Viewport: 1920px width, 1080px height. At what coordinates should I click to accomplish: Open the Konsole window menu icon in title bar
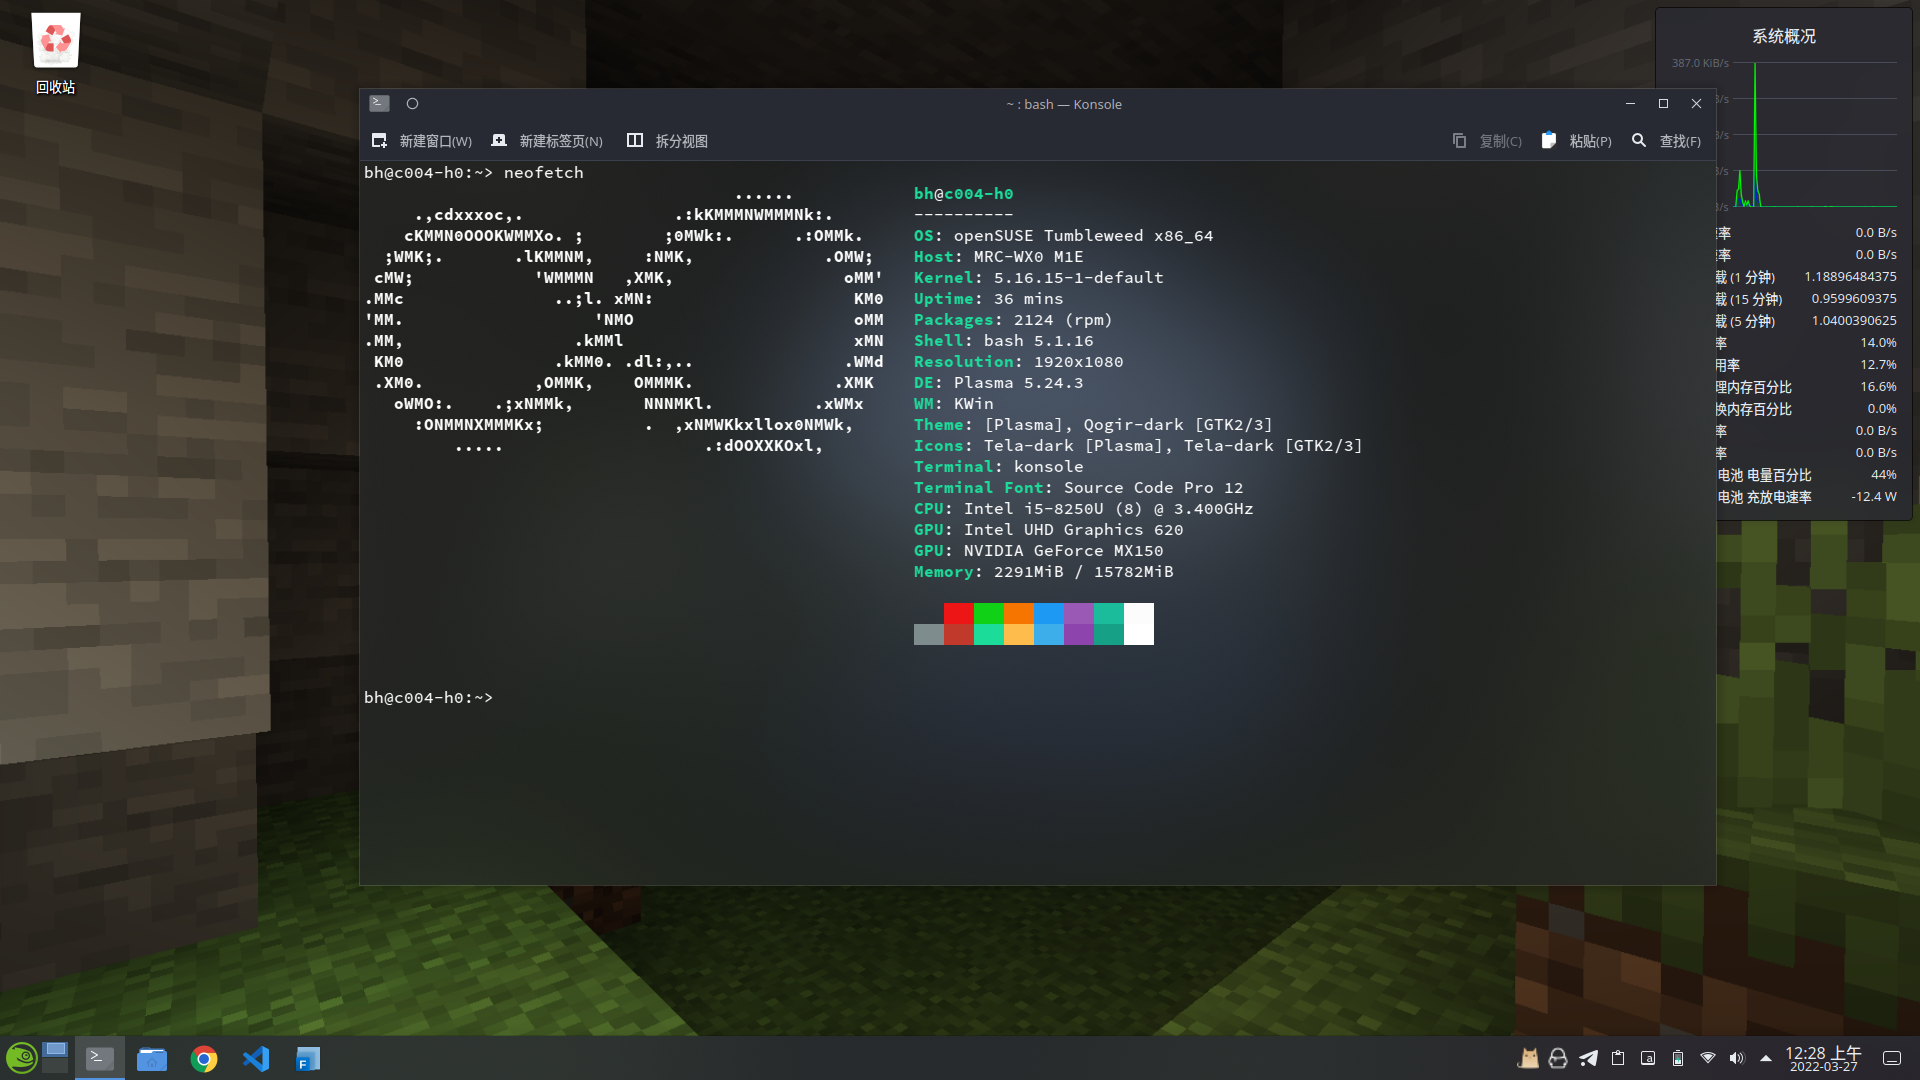pyautogui.click(x=379, y=103)
